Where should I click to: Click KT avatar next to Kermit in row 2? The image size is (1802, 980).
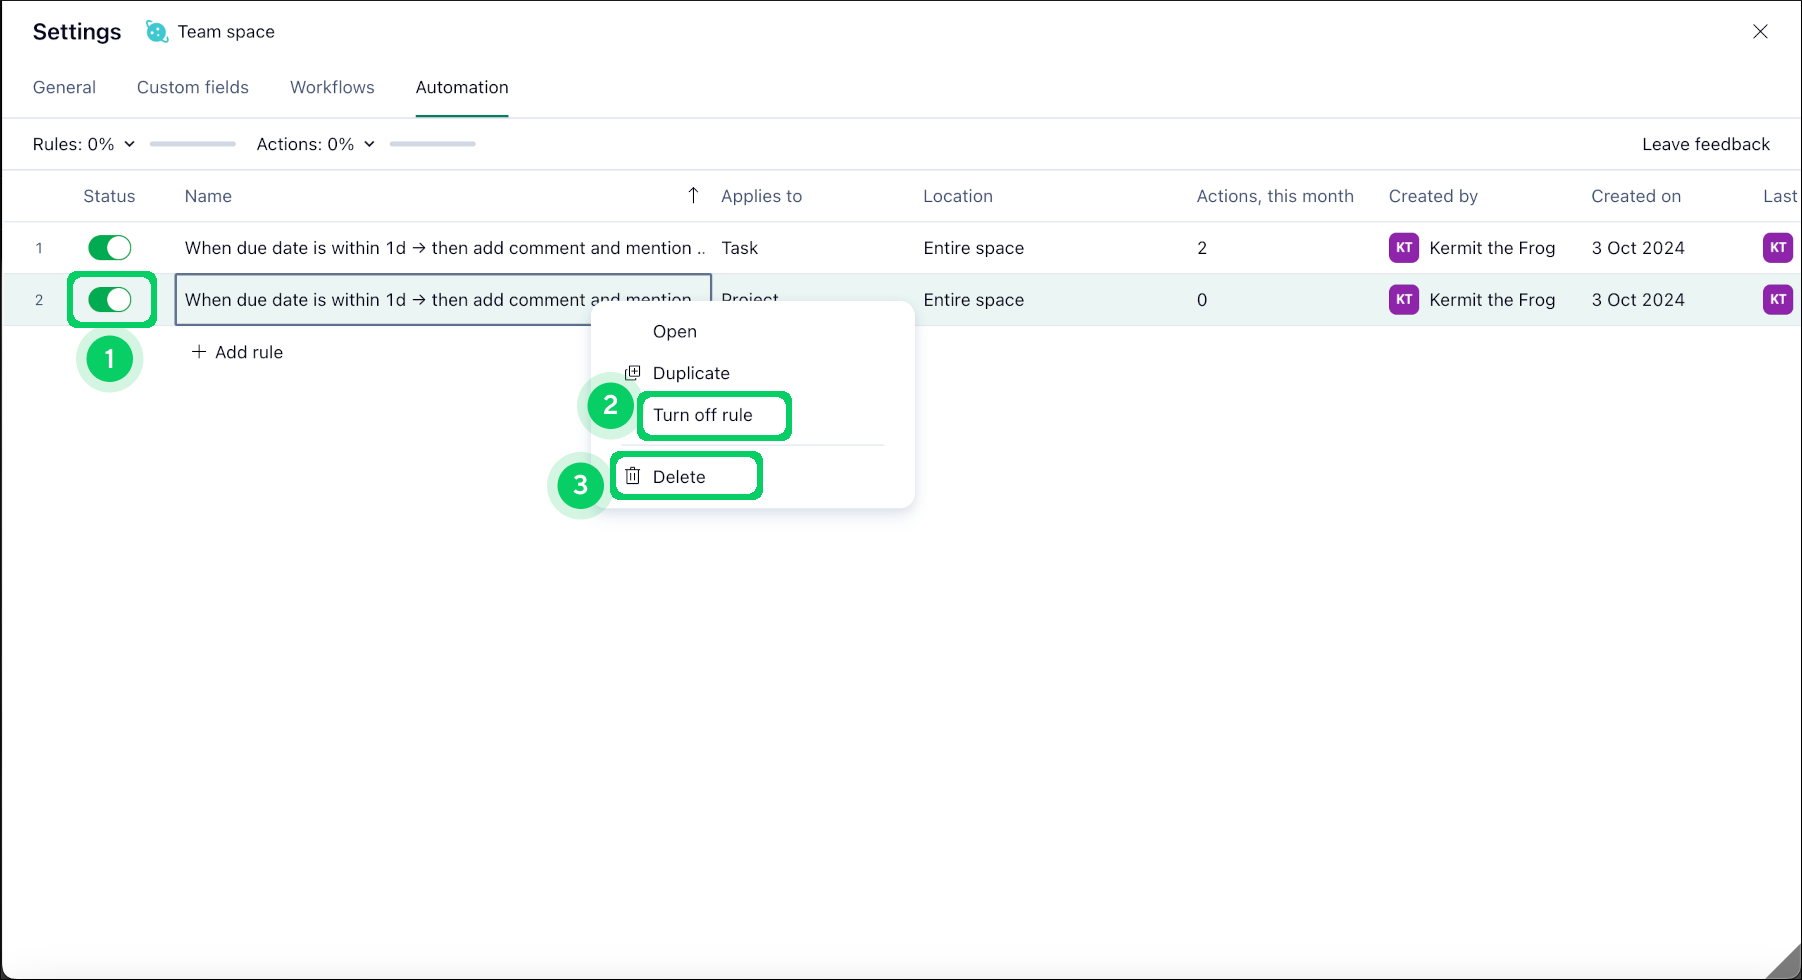pyautogui.click(x=1404, y=300)
